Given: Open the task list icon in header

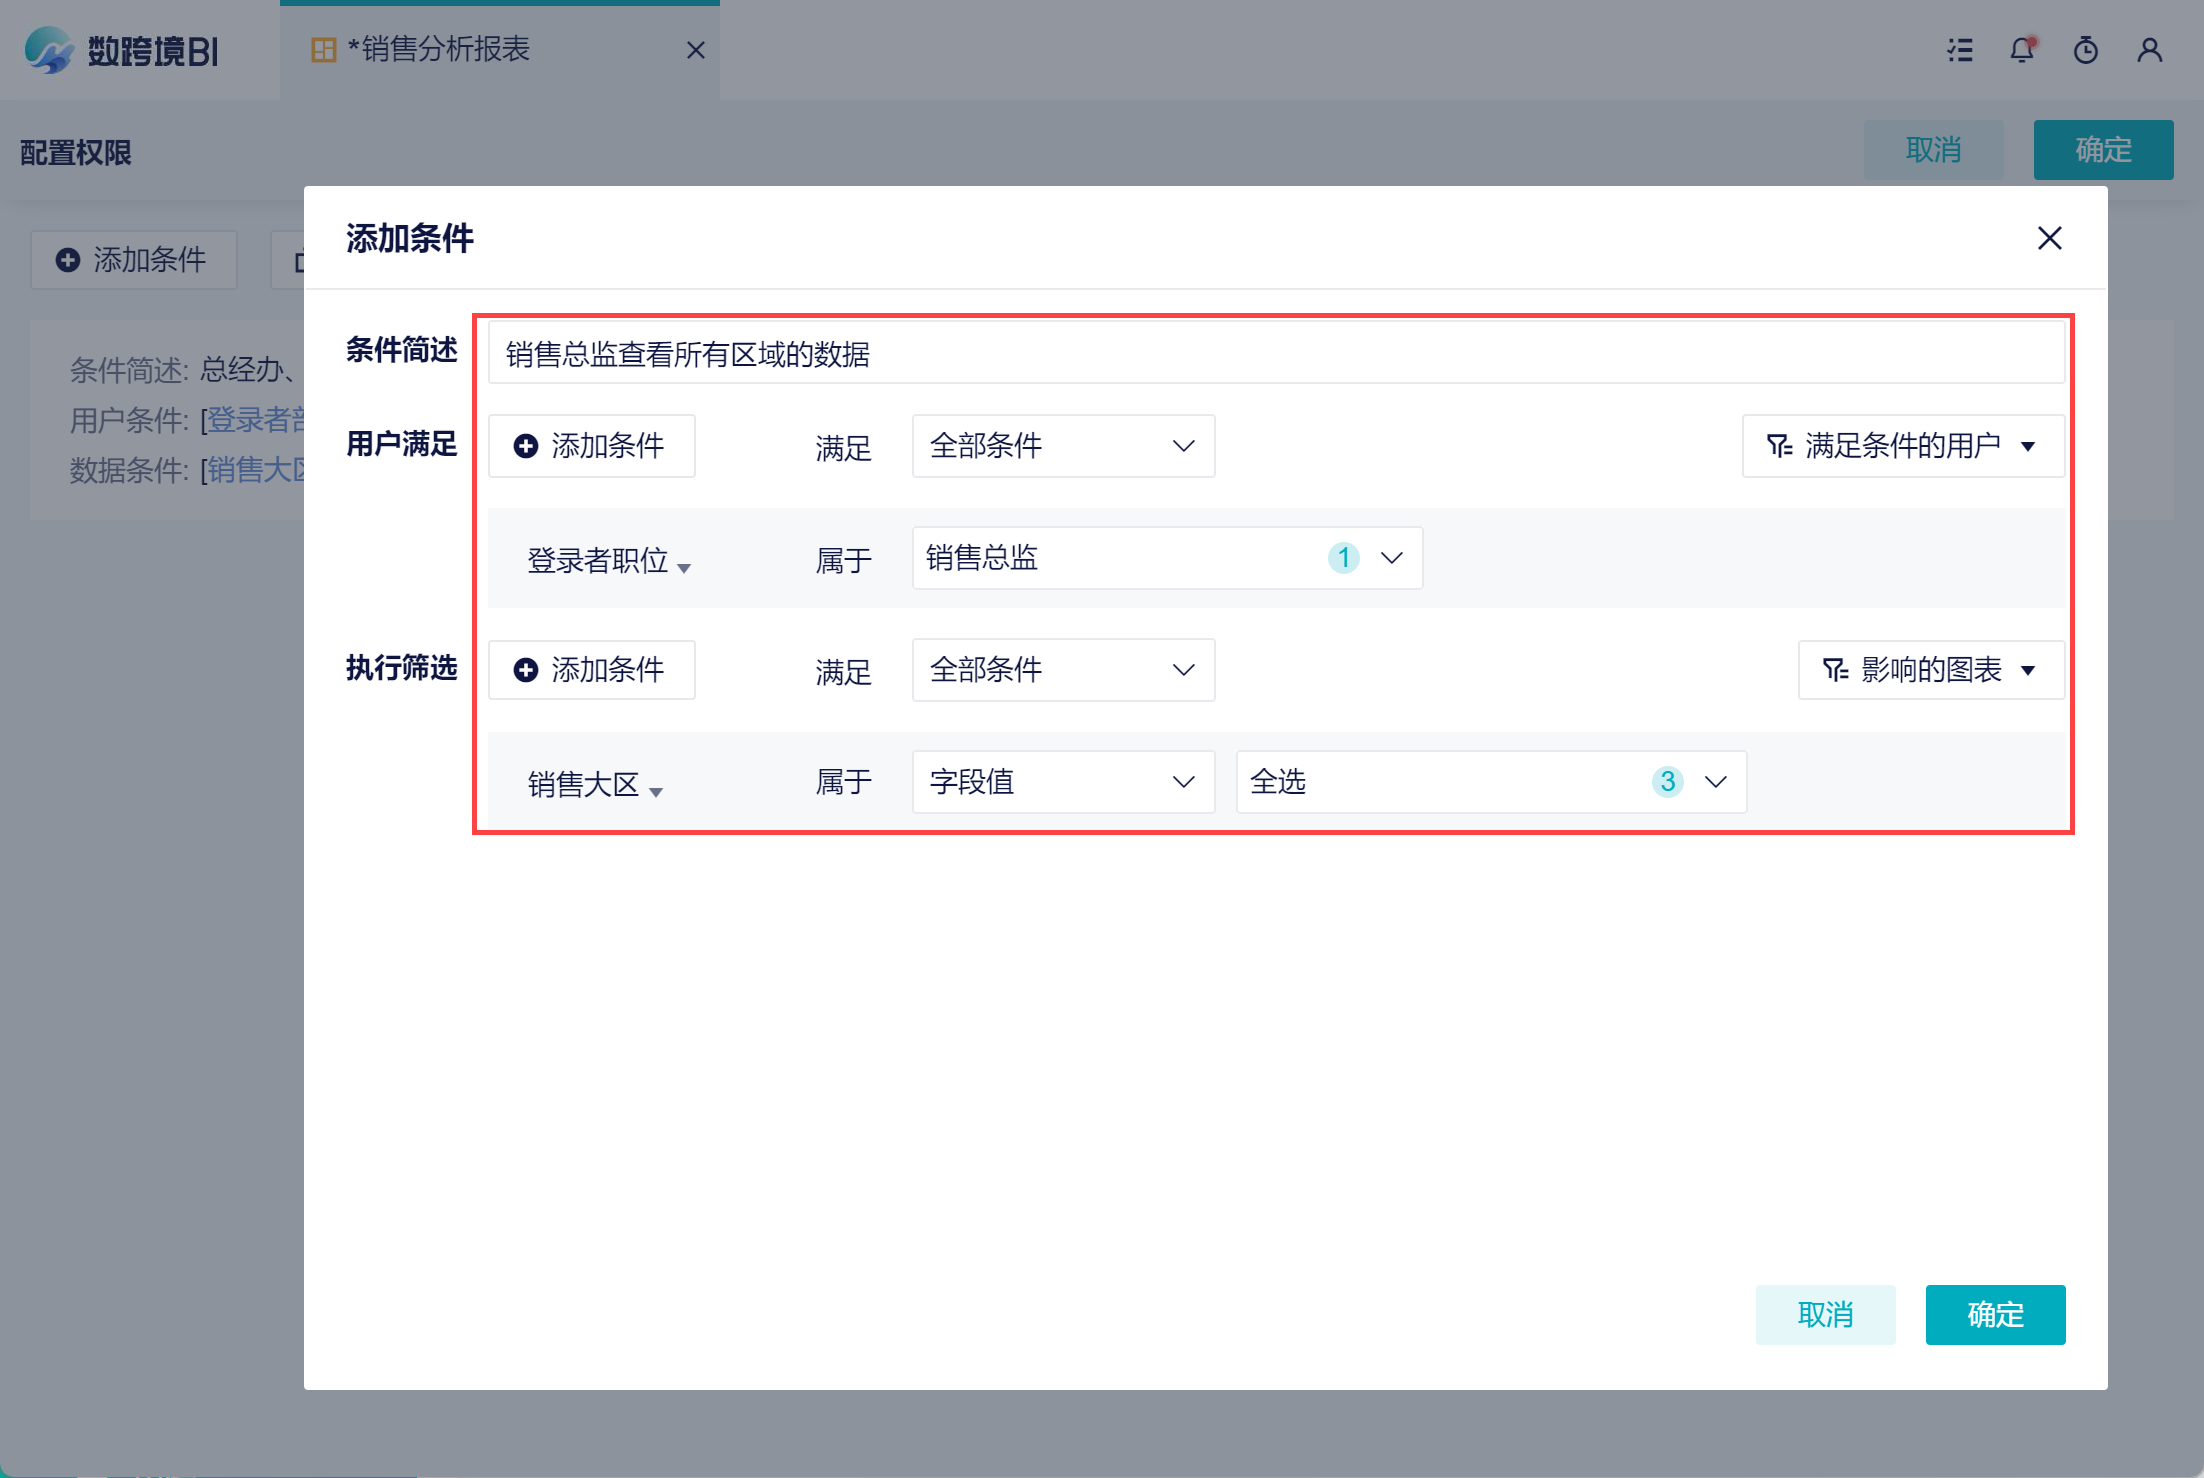Looking at the screenshot, I should click(1960, 50).
